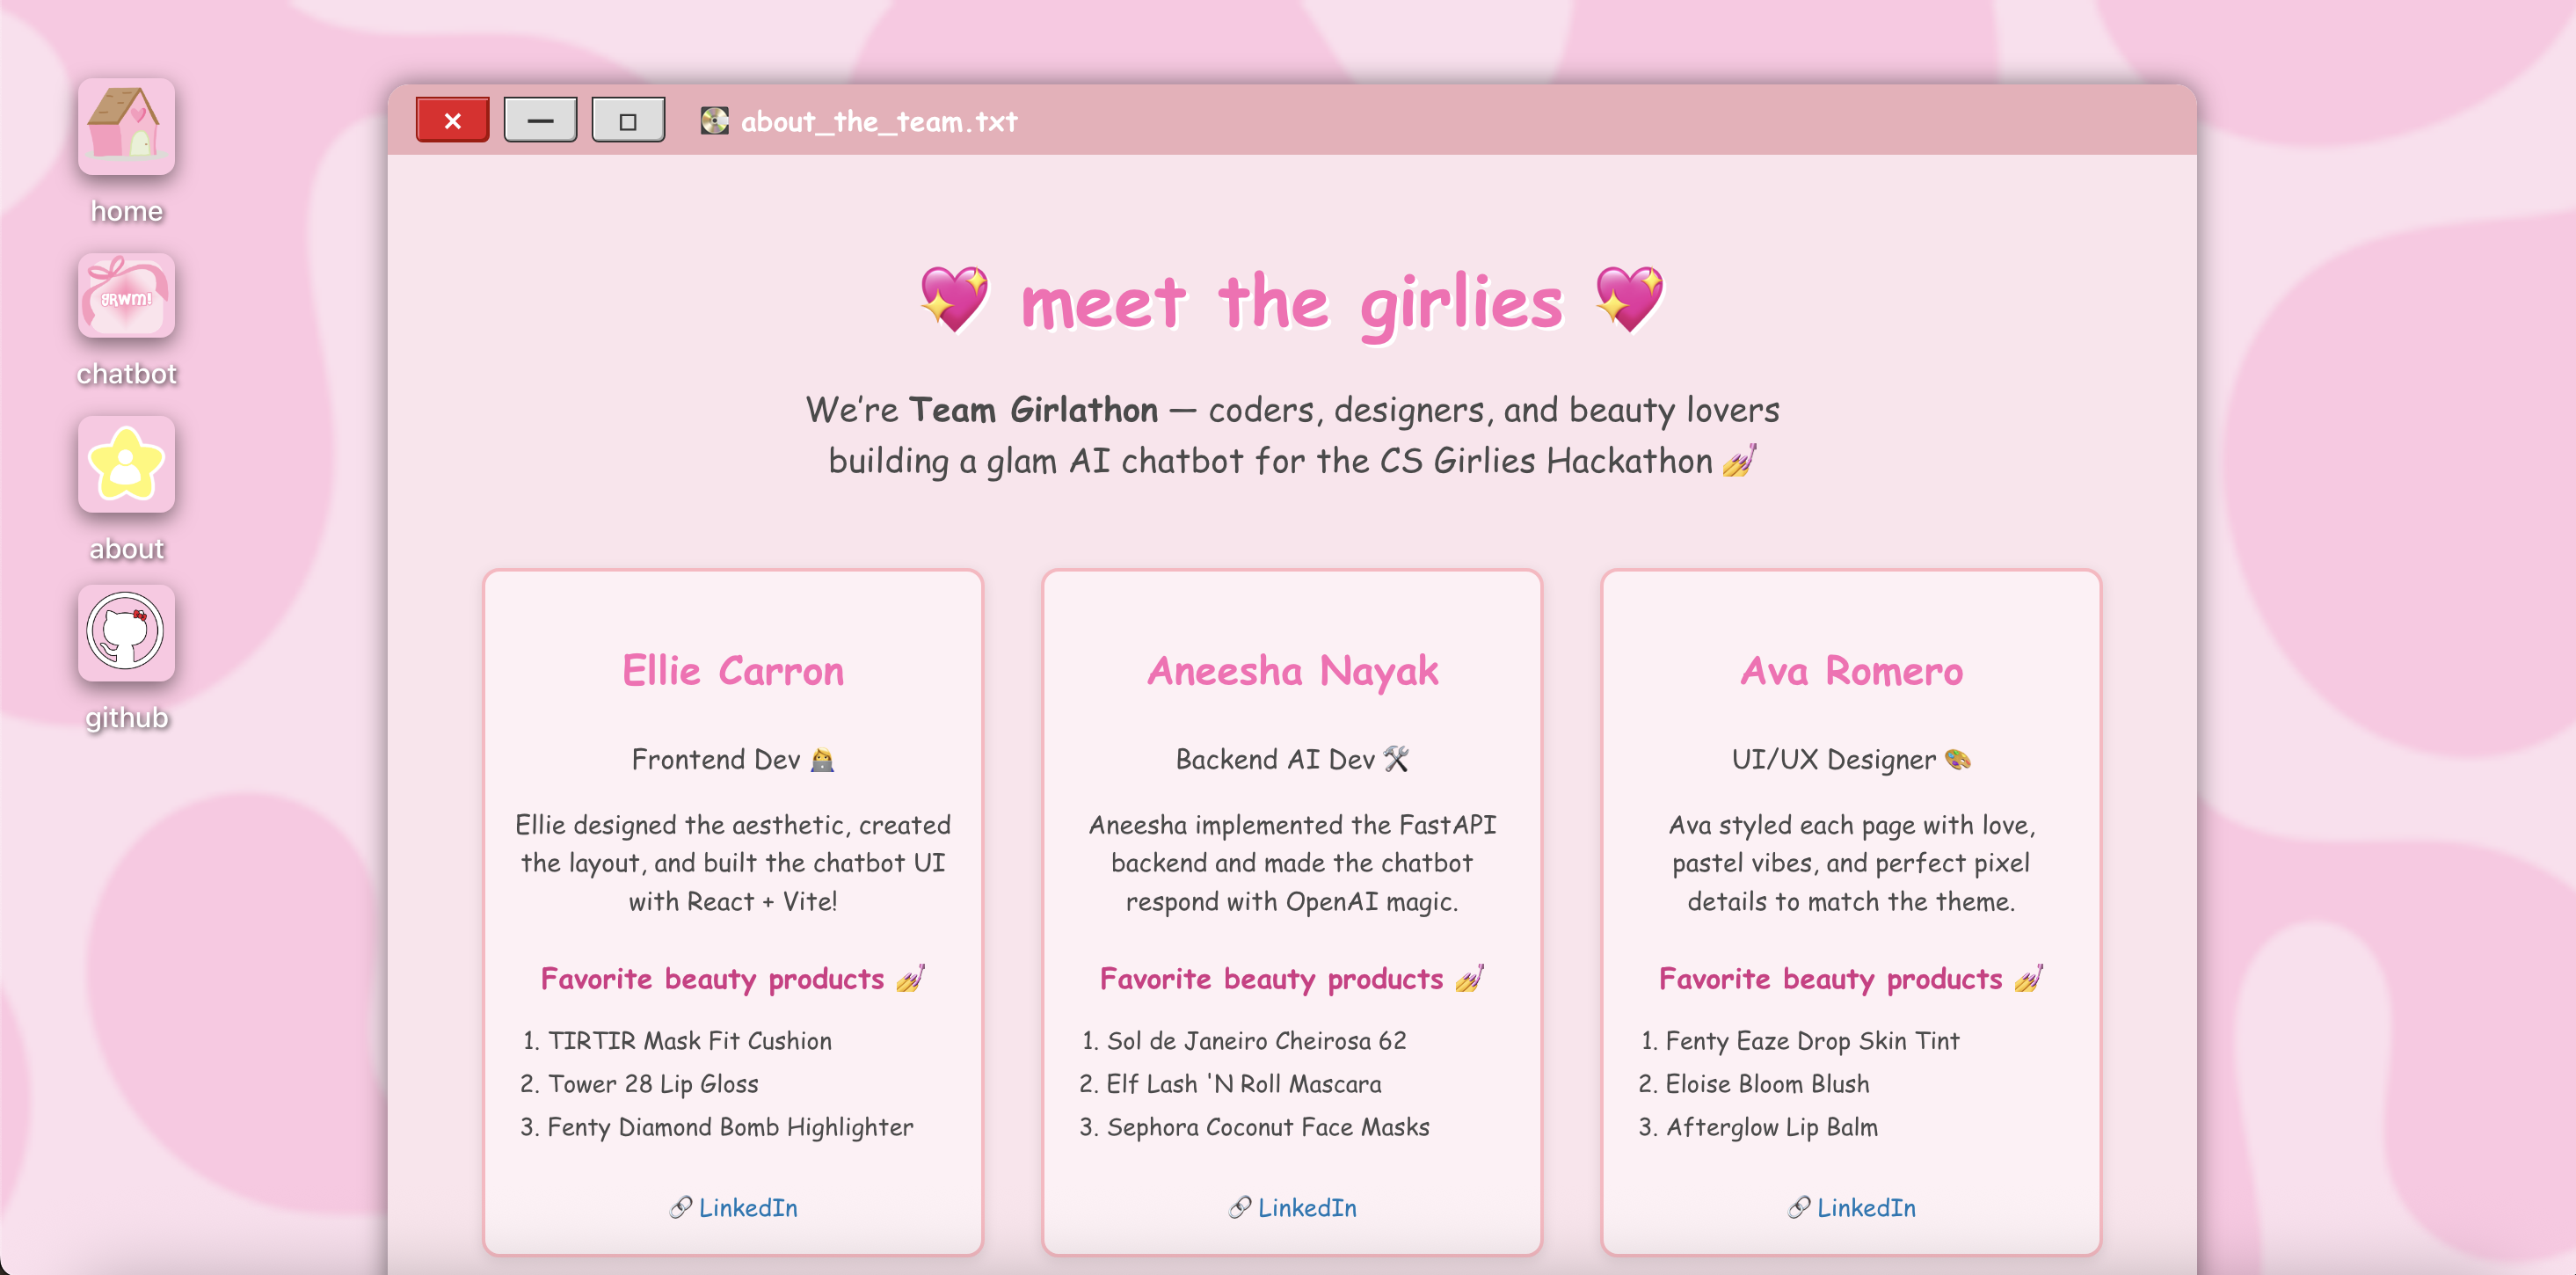The image size is (2576, 1275).
Task: Click the about_the_team.txt window title
Action: point(878,122)
